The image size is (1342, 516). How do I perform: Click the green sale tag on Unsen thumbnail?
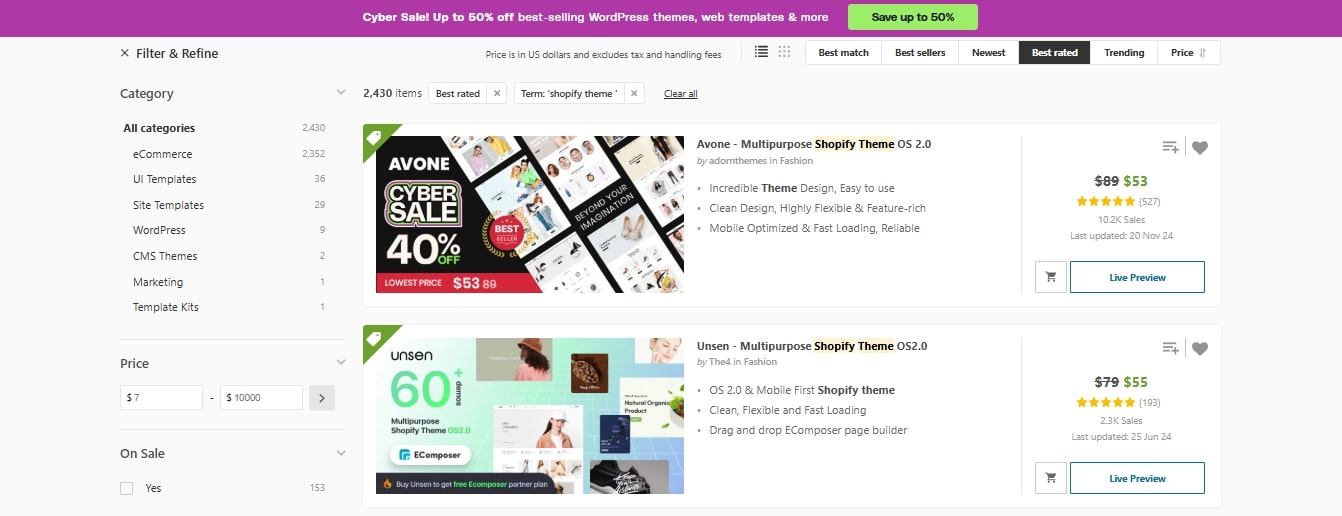(x=376, y=338)
